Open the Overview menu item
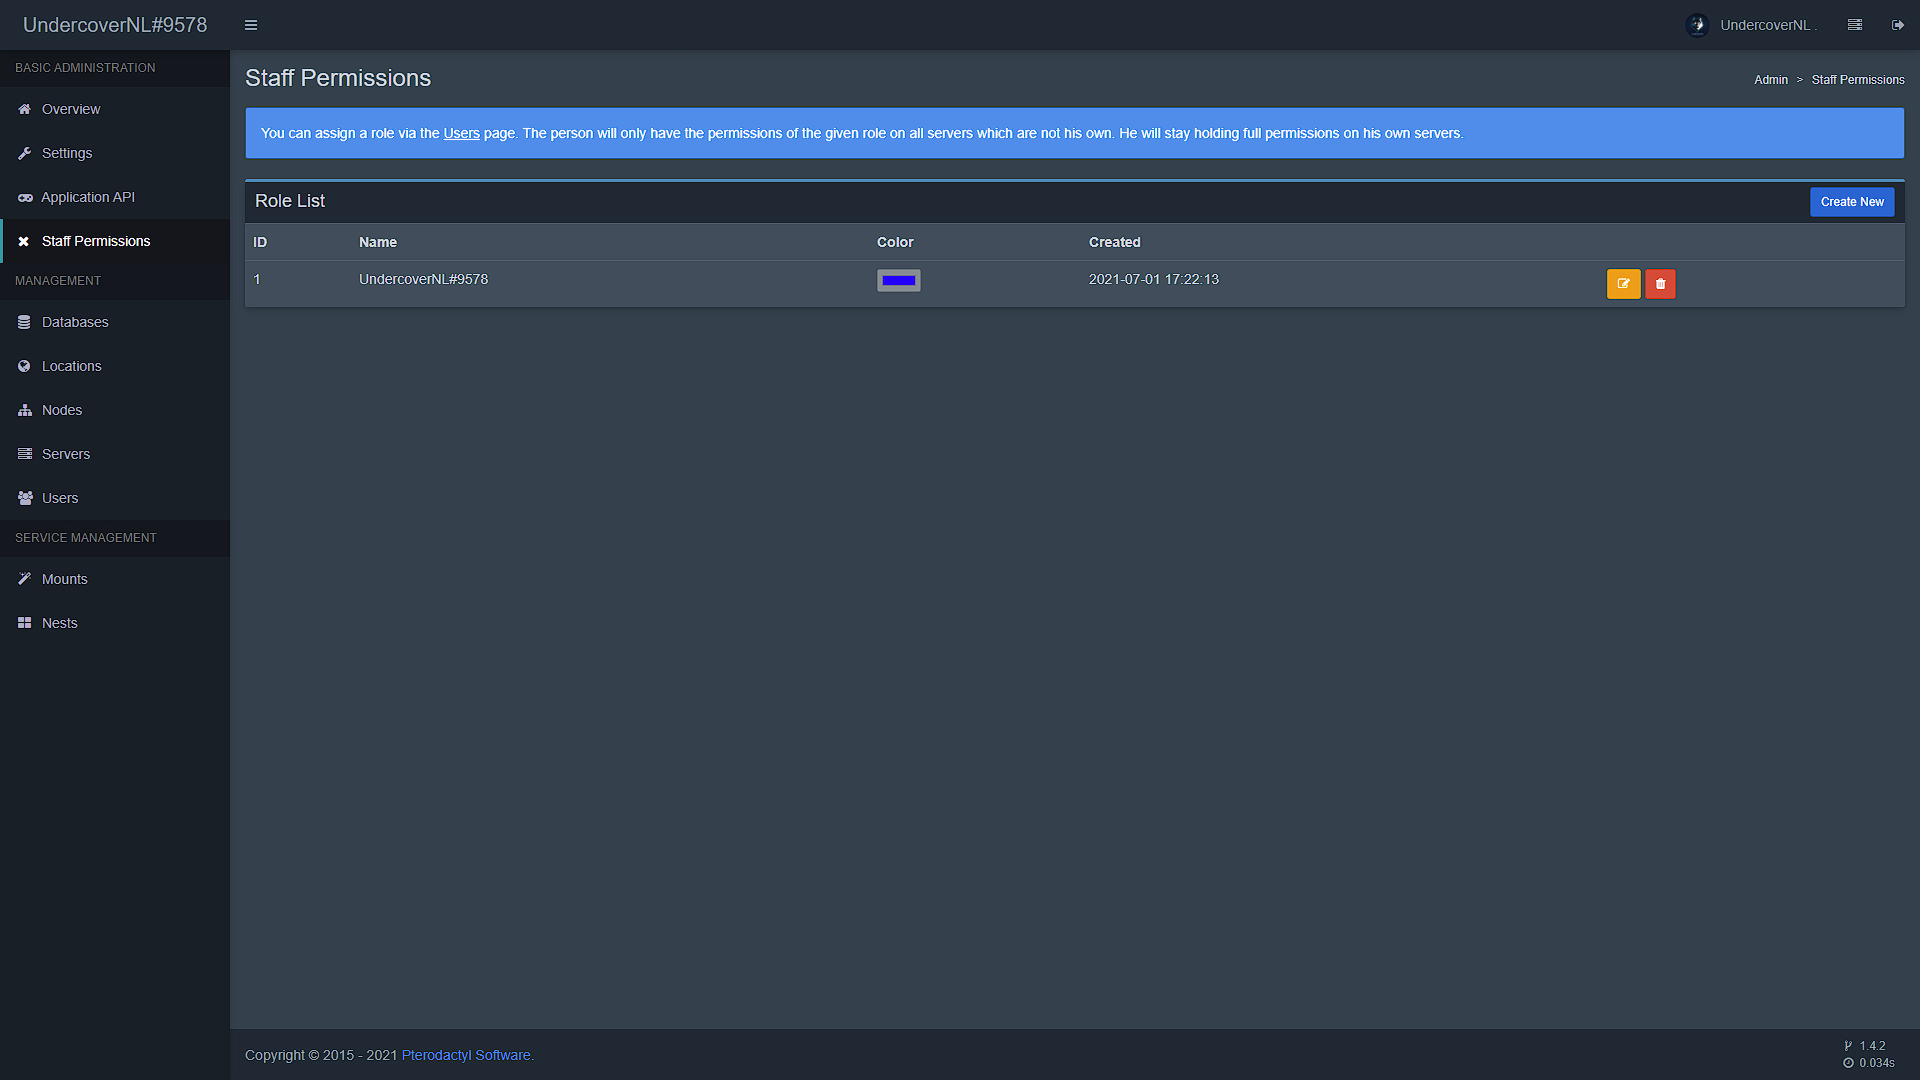The height and width of the screenshot is (1080, 1920). click(71, 109)
